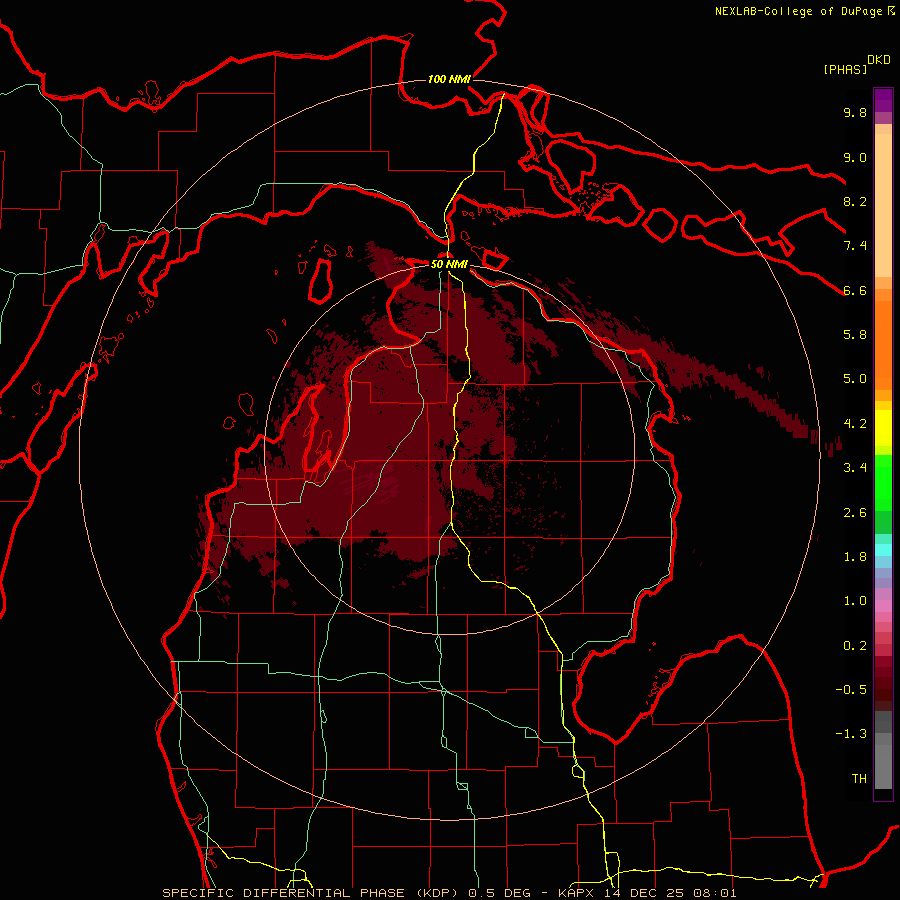Viewport: 900px width, 900px height.
Task: Click the 50 NMI range ring label
Action: click(449, 264)
